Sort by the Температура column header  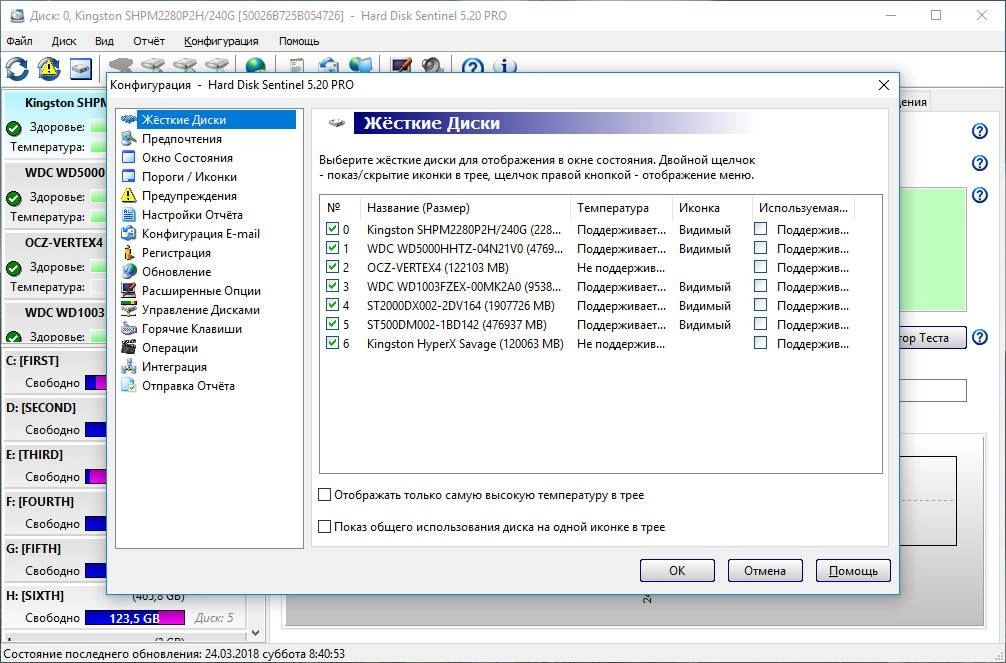click(621, 208)
